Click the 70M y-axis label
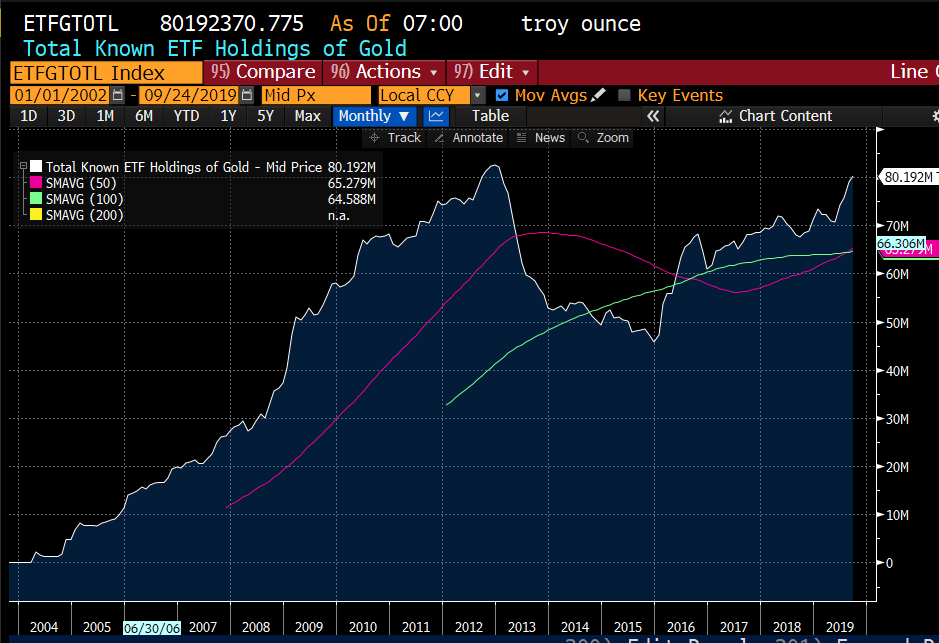This screenshot has width=939, height=643. click(897, 226)
